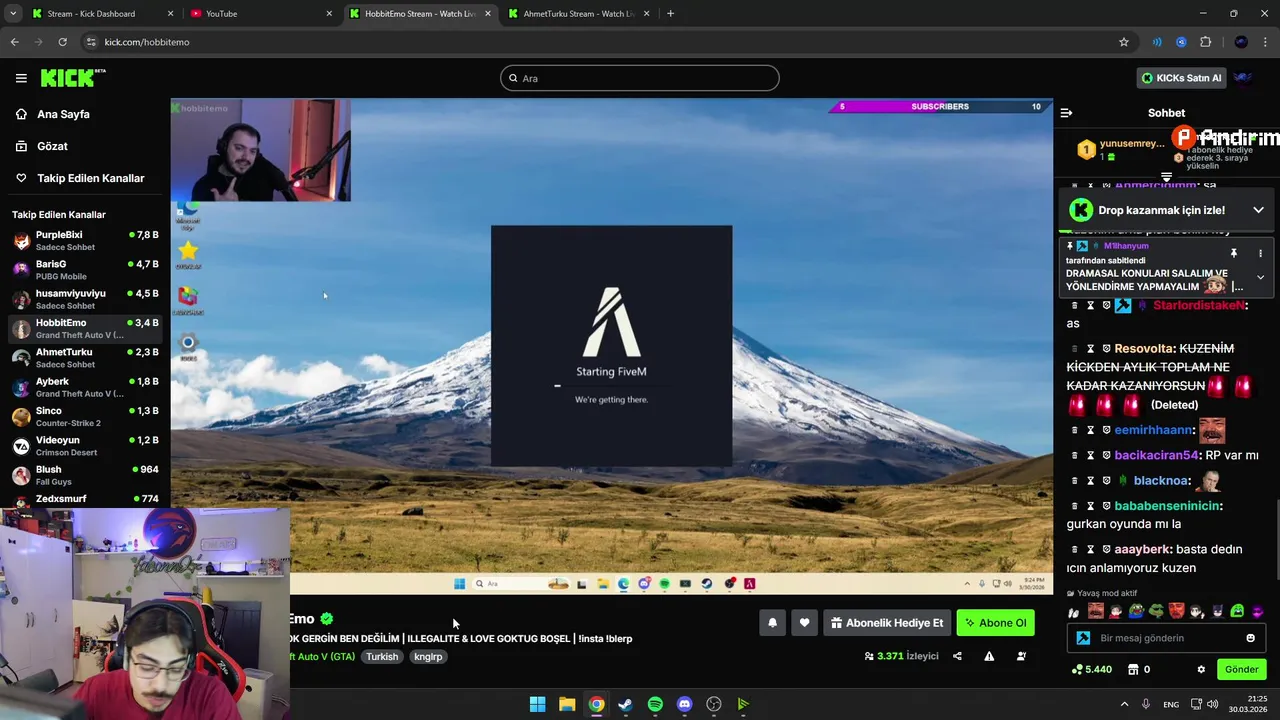Click the 5.440 channel points balance

1091,669
